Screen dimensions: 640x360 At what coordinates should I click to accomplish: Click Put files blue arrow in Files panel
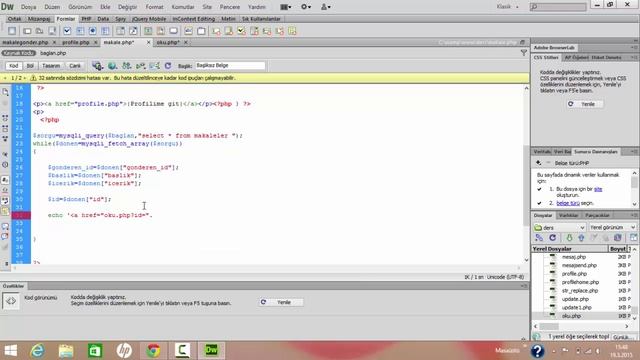click(x=581, y=238)
